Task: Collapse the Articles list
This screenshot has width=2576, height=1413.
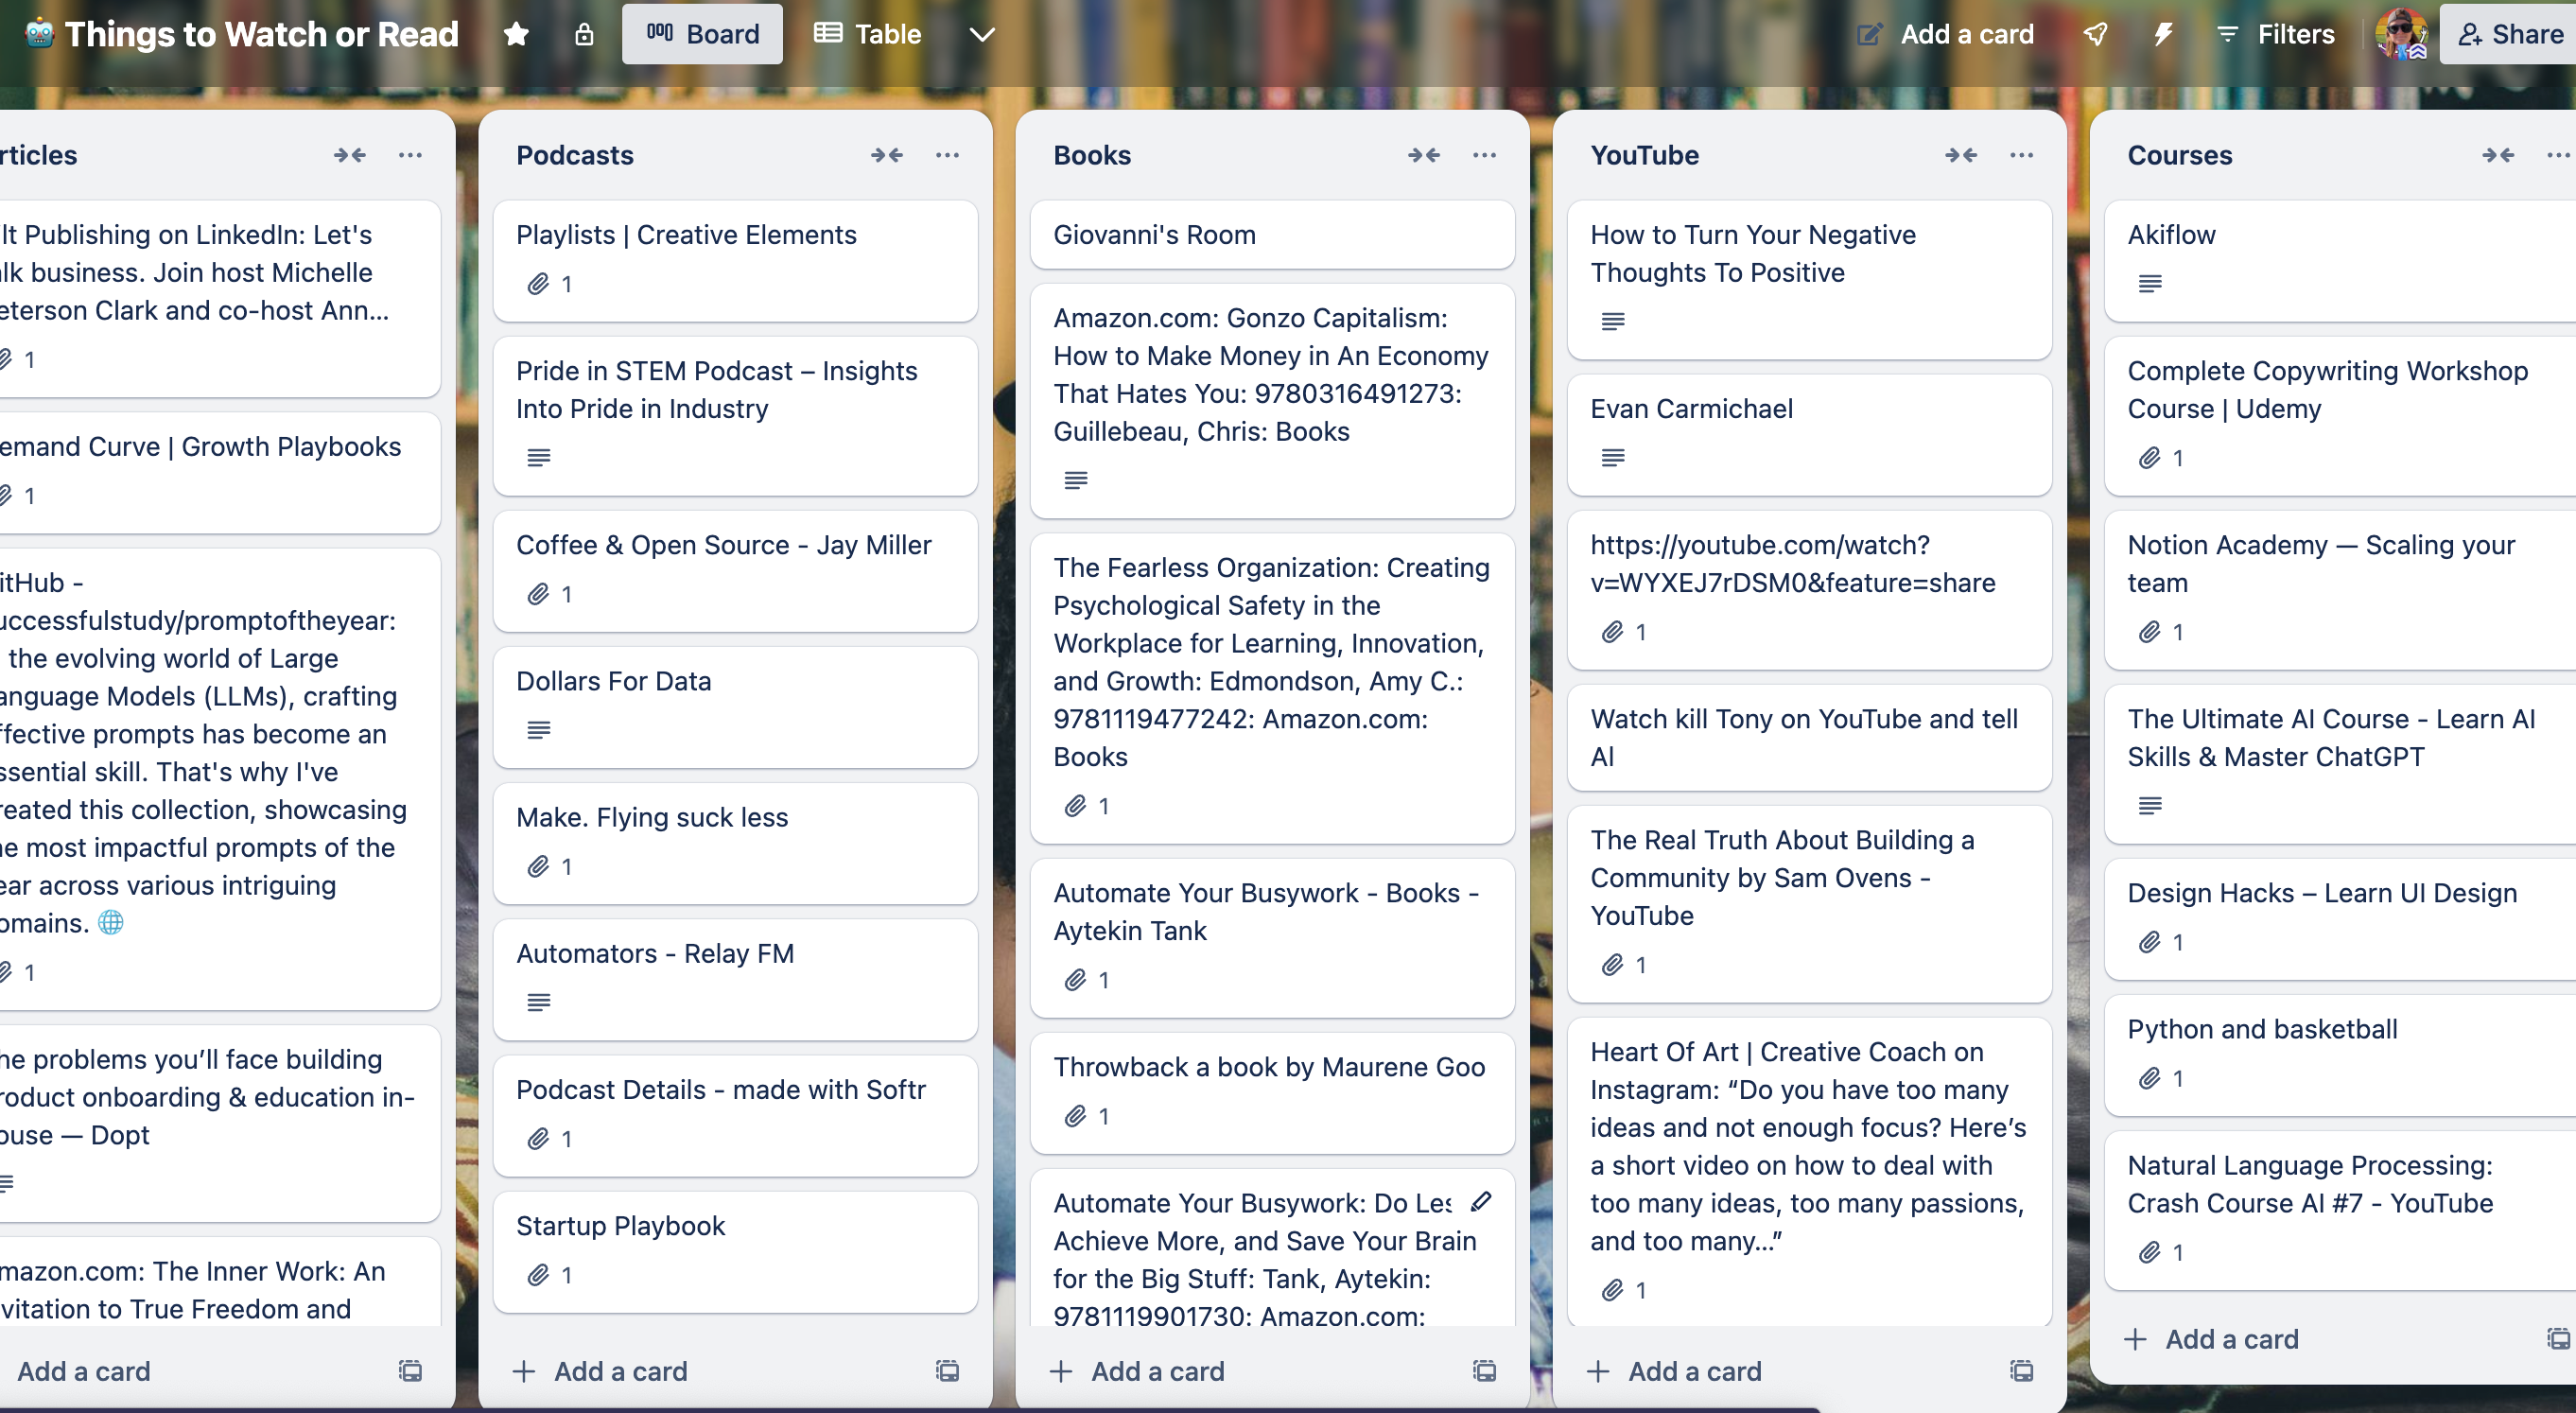Action: point(349,155)
